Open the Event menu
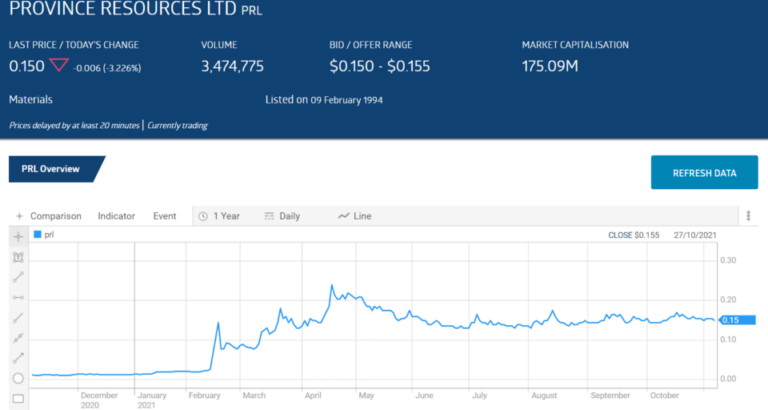Viewport: 768px width, 410px height. click(x=164, y=216)
